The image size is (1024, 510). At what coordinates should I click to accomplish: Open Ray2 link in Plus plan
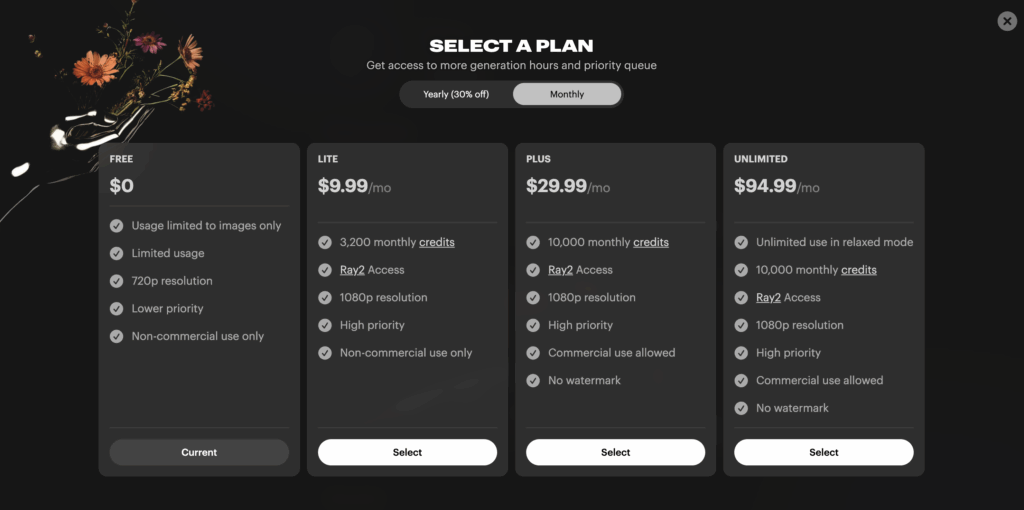click(560, 270)
